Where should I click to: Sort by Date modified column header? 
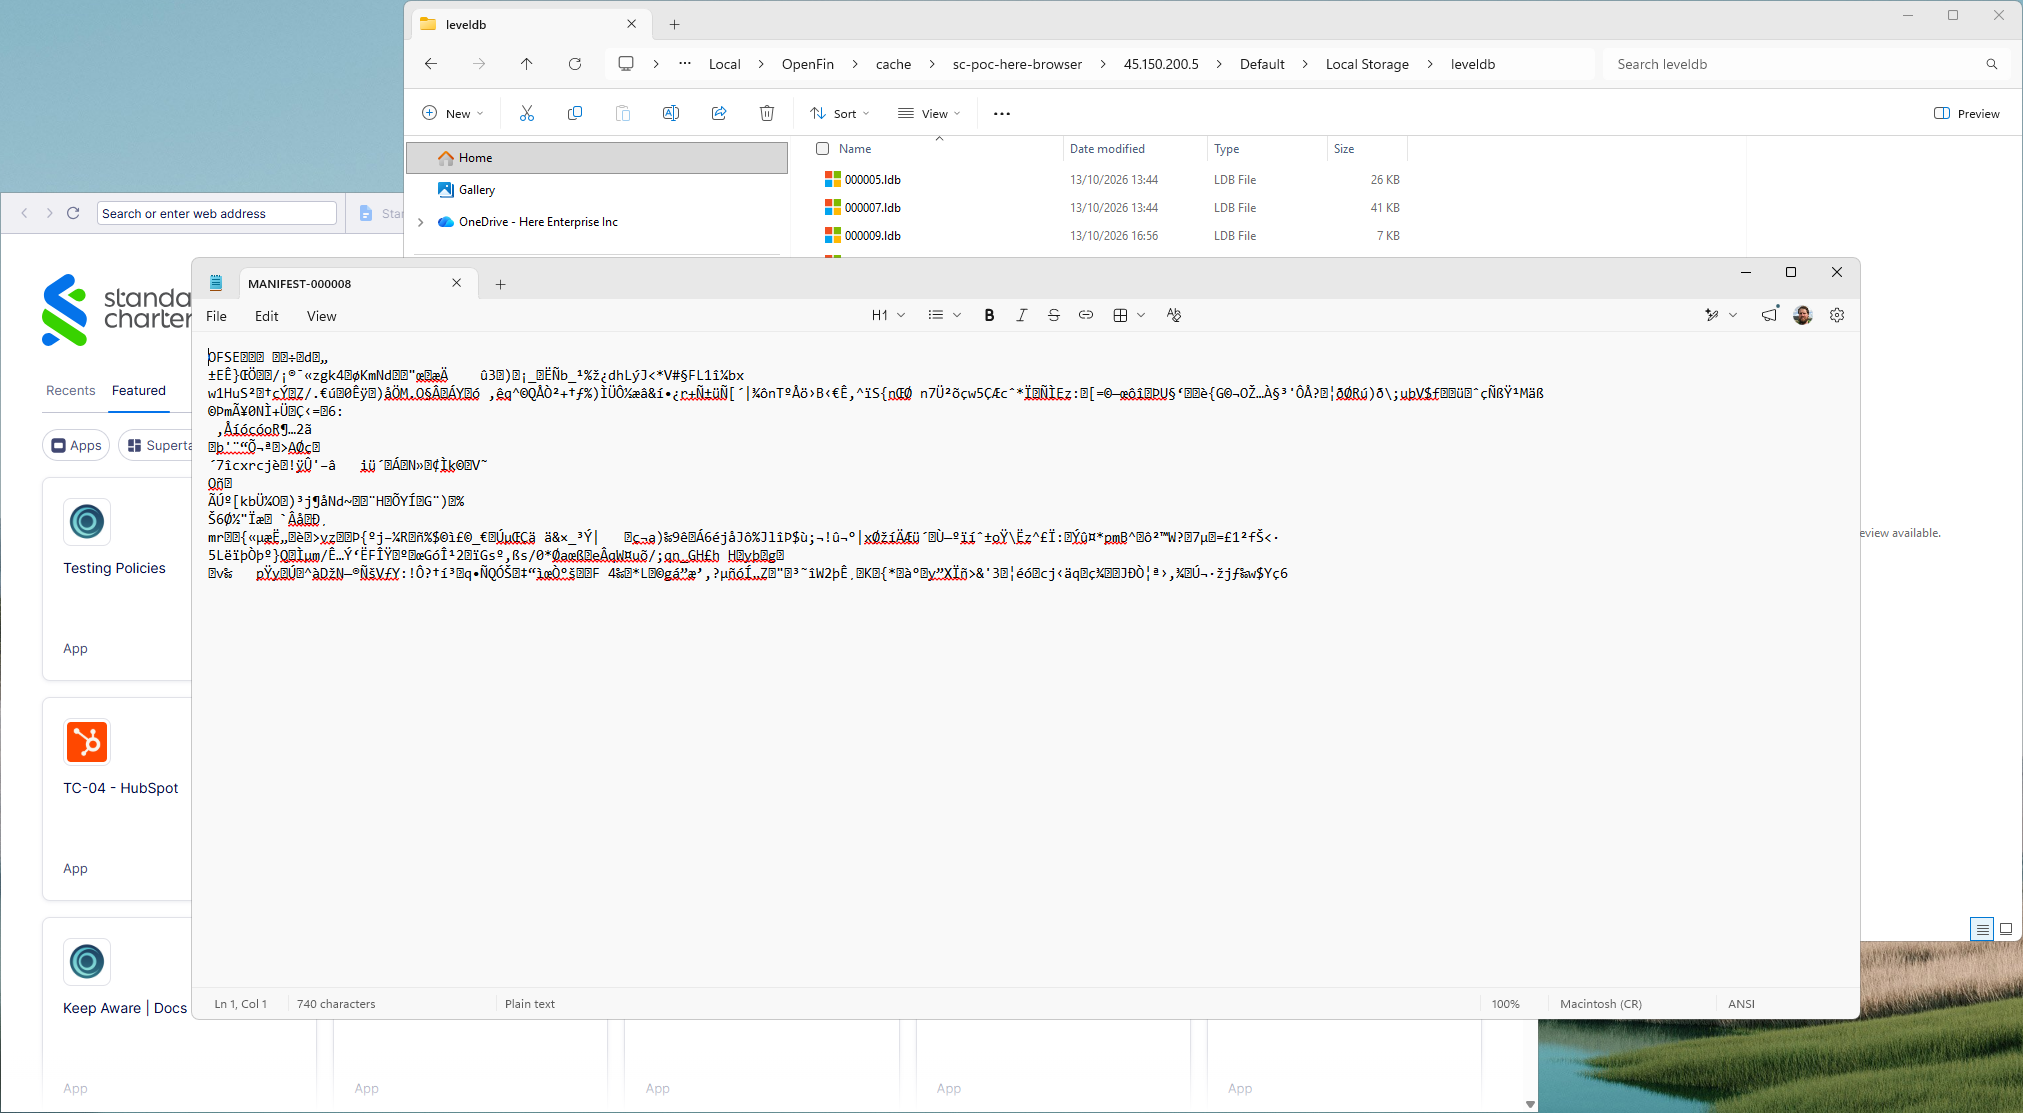[x=1107, y=149]
